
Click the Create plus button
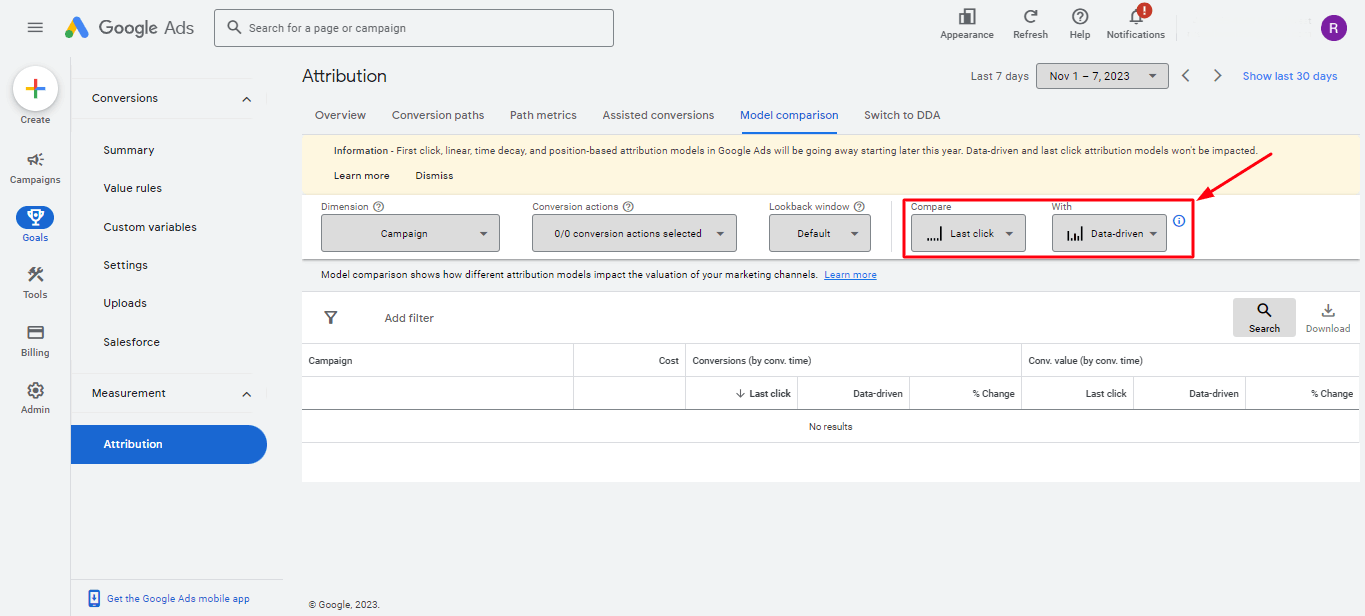click(x=35, y=89)
